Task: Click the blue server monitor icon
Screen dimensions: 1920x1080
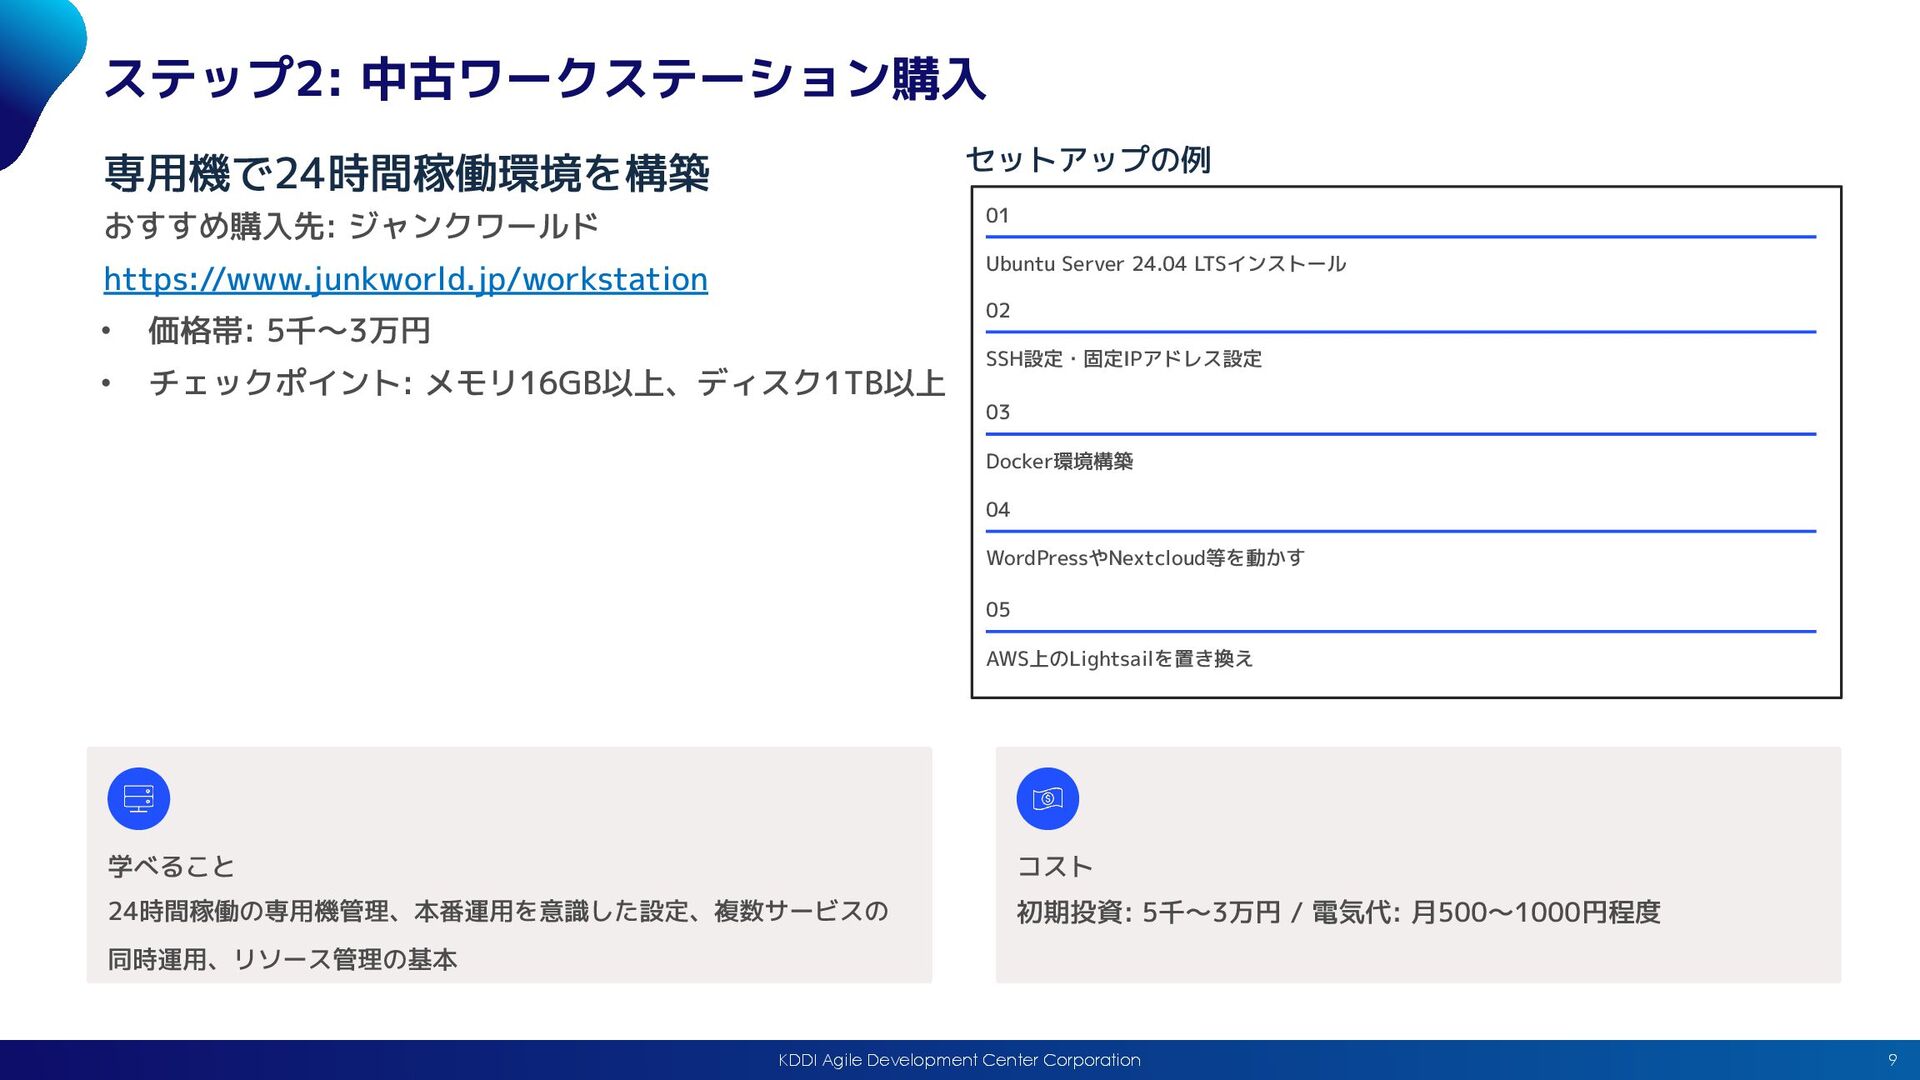Action: tap(138, 798)
